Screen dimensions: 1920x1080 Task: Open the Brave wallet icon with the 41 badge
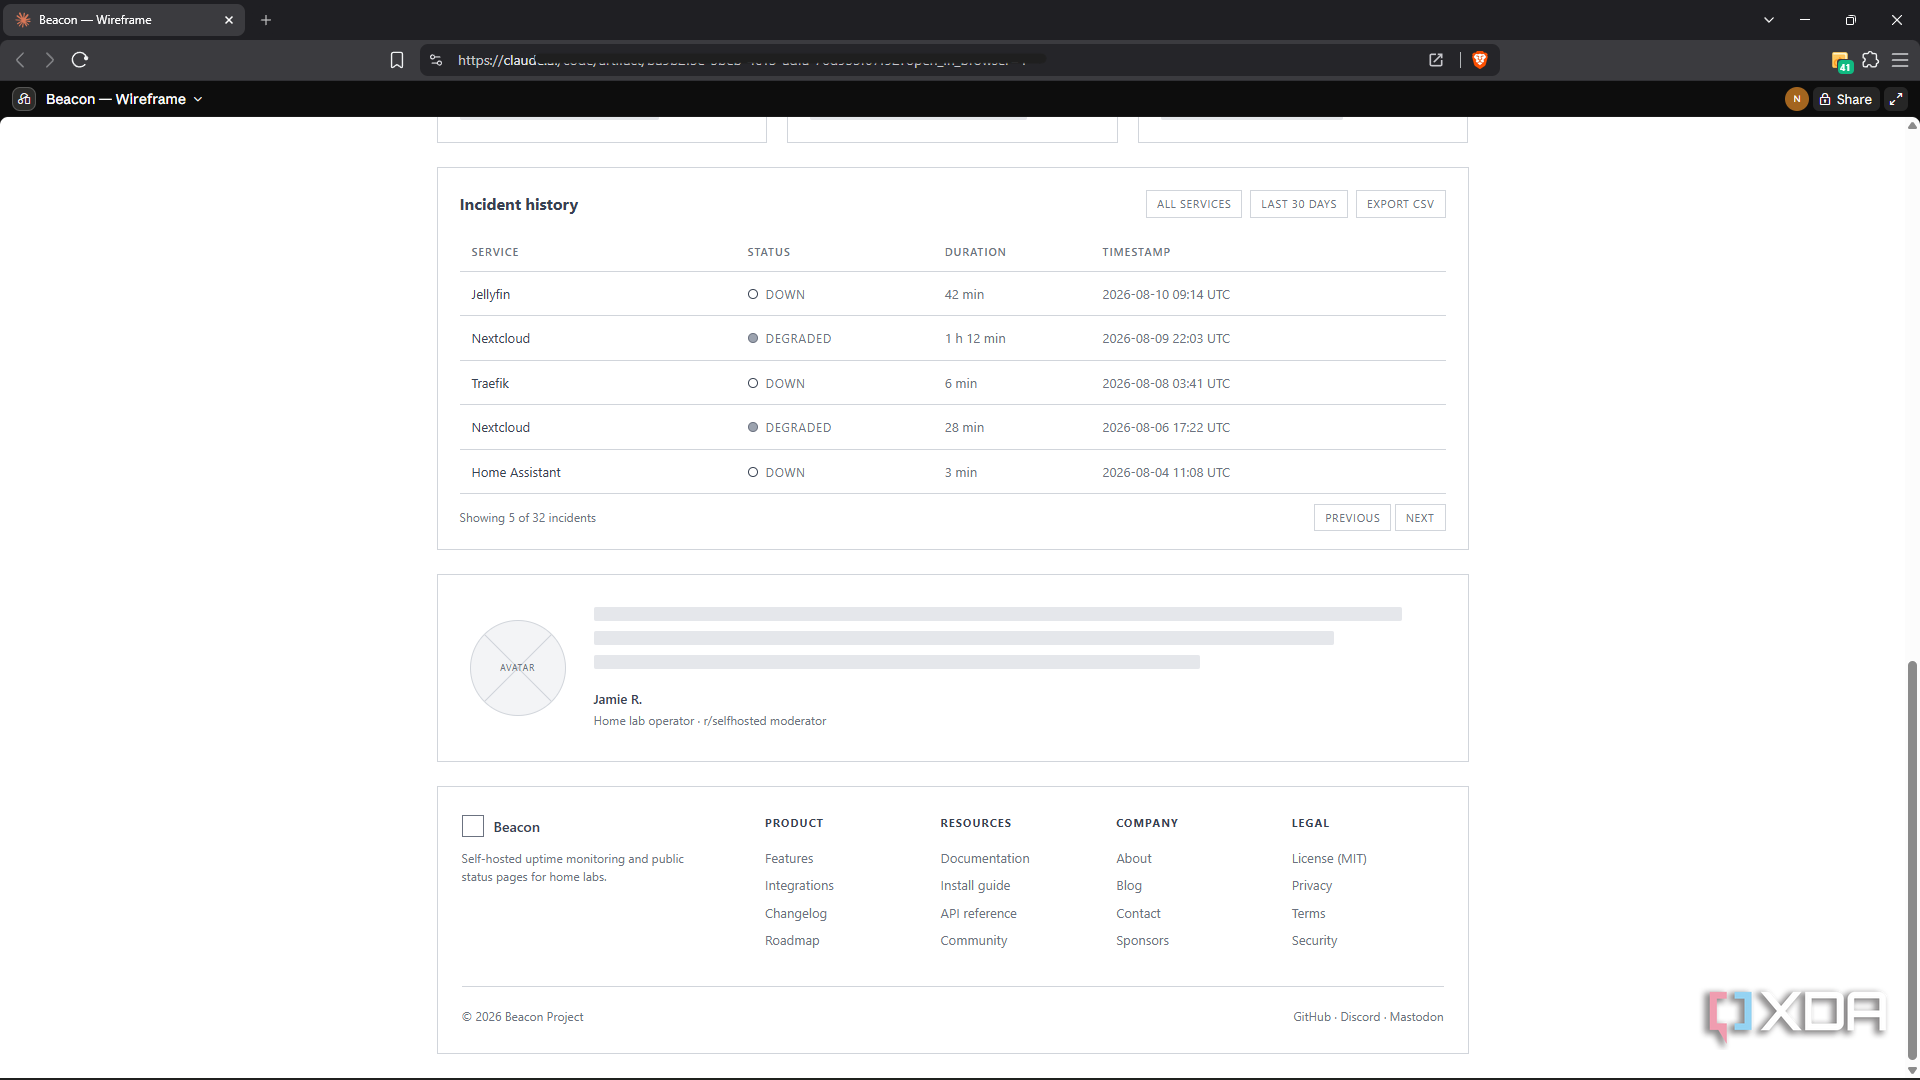coord(1841,61)
